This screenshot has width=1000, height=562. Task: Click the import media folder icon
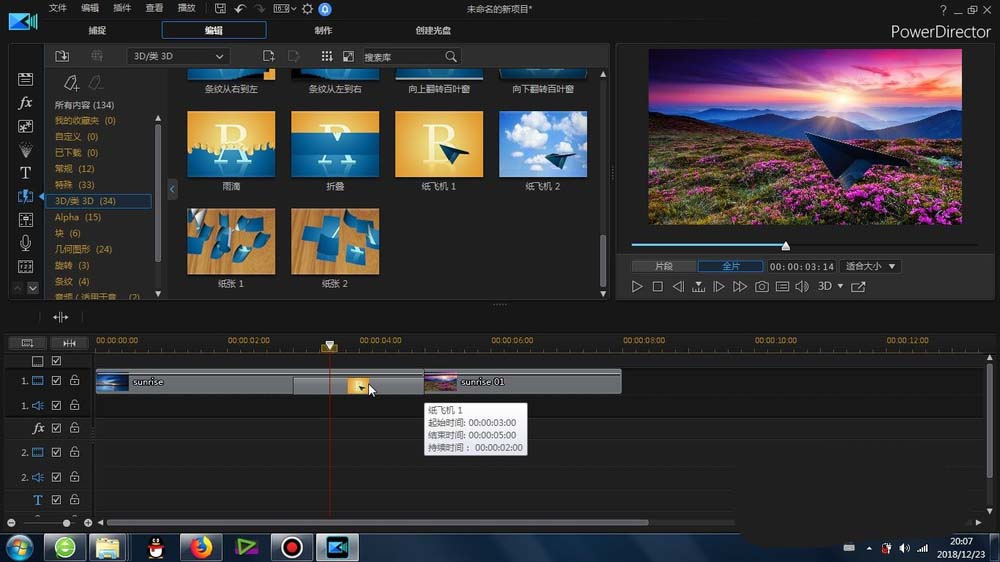pos(62,57)
